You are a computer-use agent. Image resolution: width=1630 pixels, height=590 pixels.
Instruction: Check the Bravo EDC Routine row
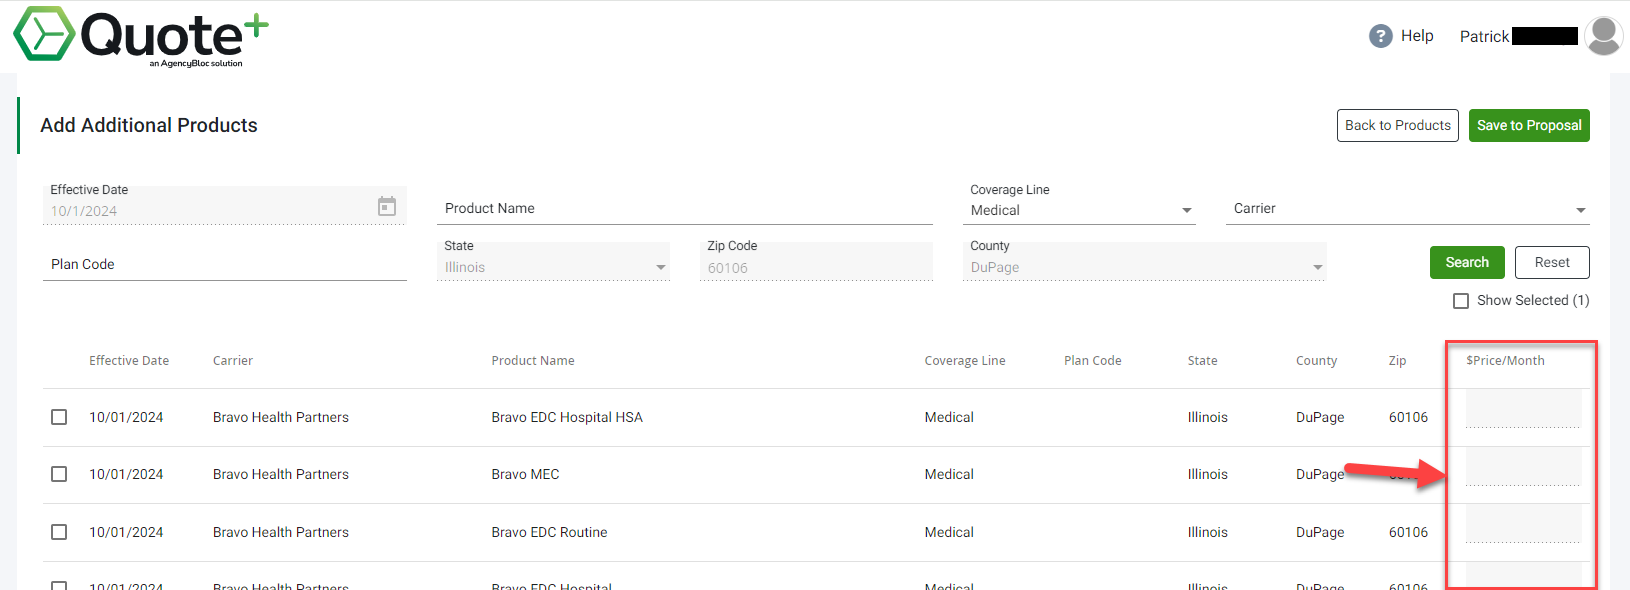[x=59, y=532]
